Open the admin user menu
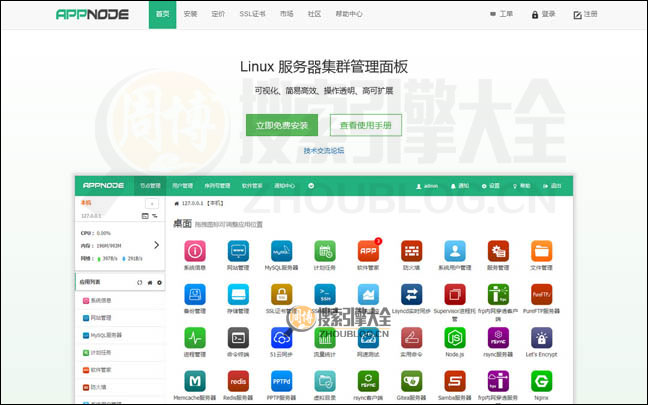Screen dimensions: 648x405 point(428,186)
